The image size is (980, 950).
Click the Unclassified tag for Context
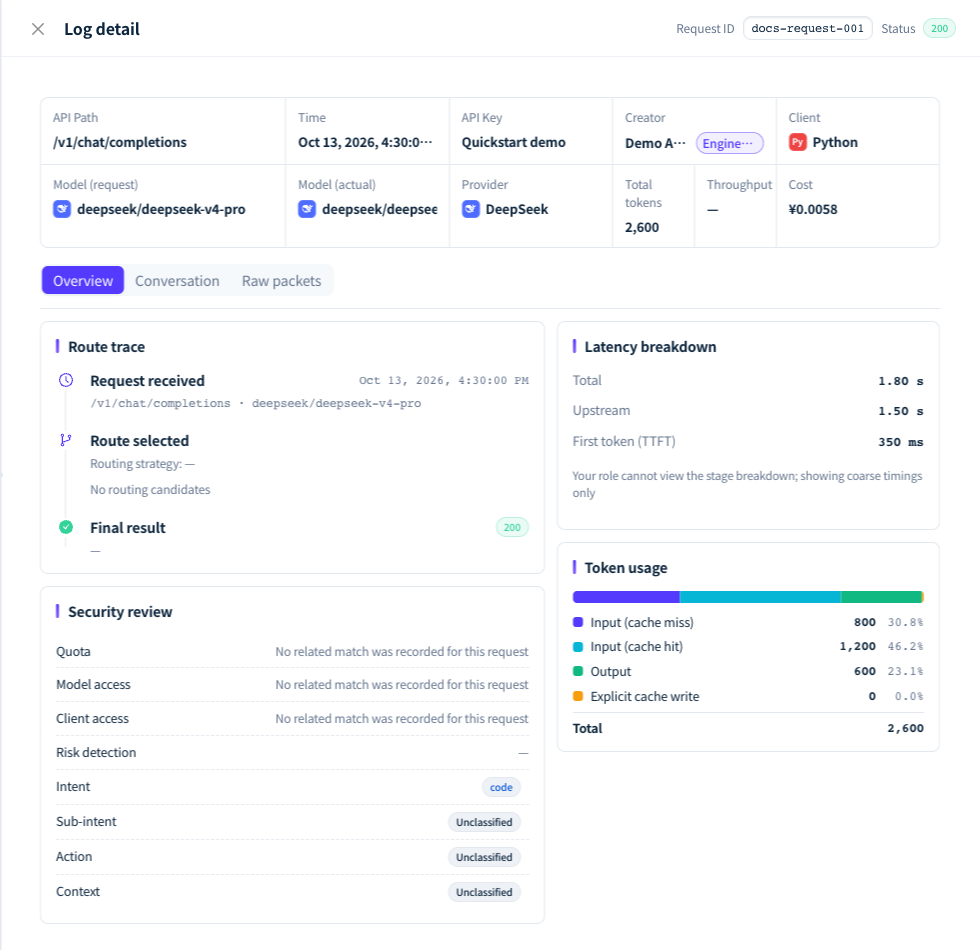pyautogui.click(x=484, y=892)
